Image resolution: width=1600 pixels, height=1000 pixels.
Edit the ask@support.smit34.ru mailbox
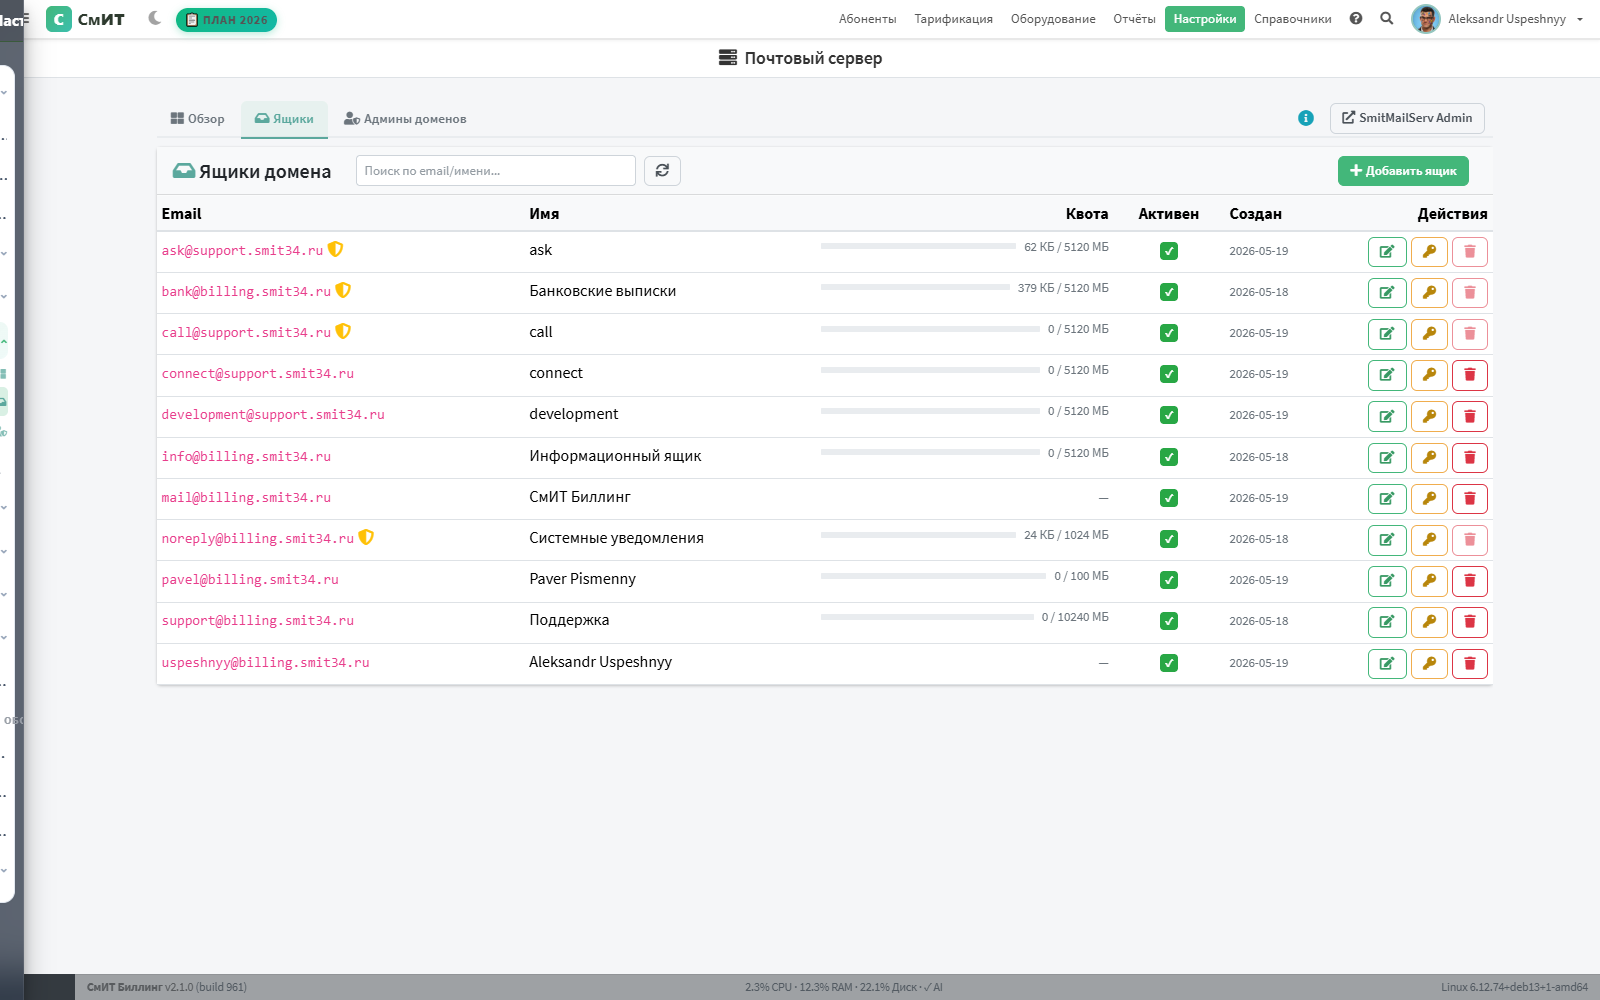[1387, 252]
